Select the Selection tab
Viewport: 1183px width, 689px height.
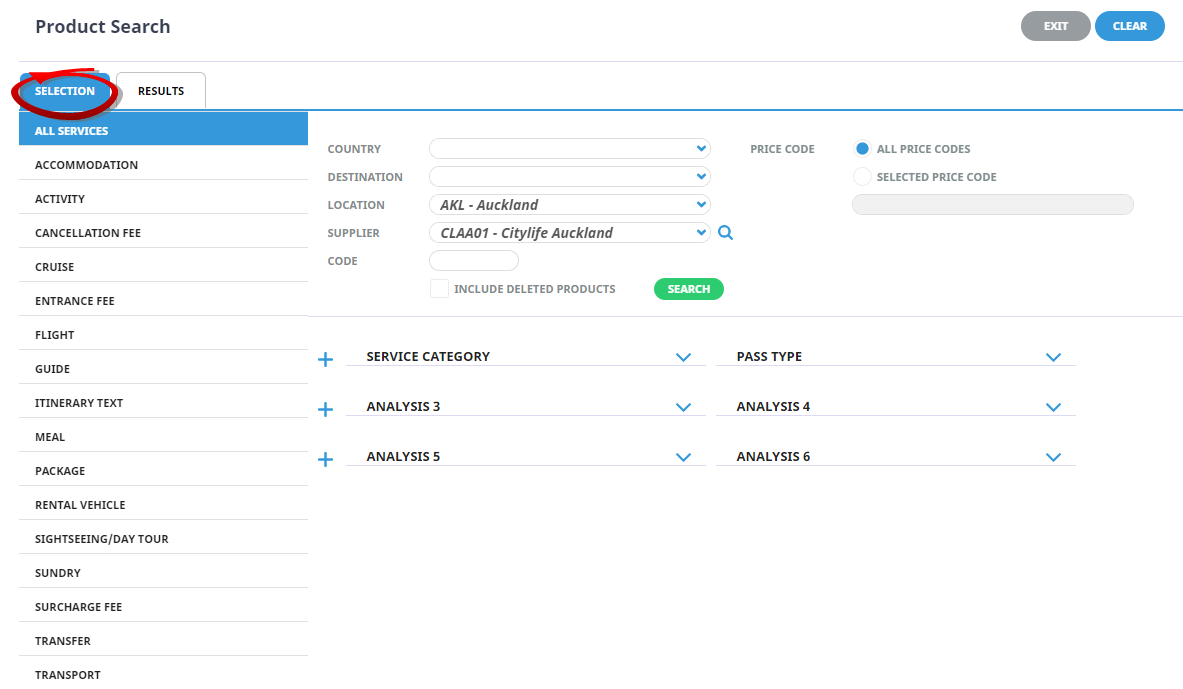[65, 91]
